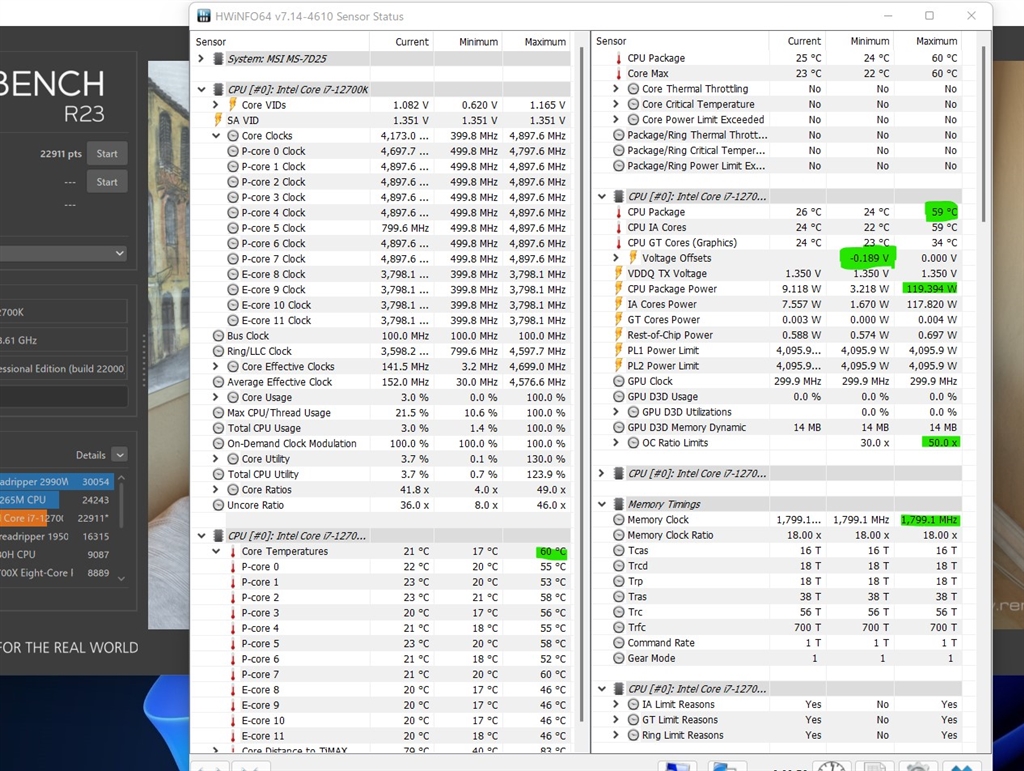
Task: Click lightning bolt icon beside Core VIDs
Action: (232, 104)
